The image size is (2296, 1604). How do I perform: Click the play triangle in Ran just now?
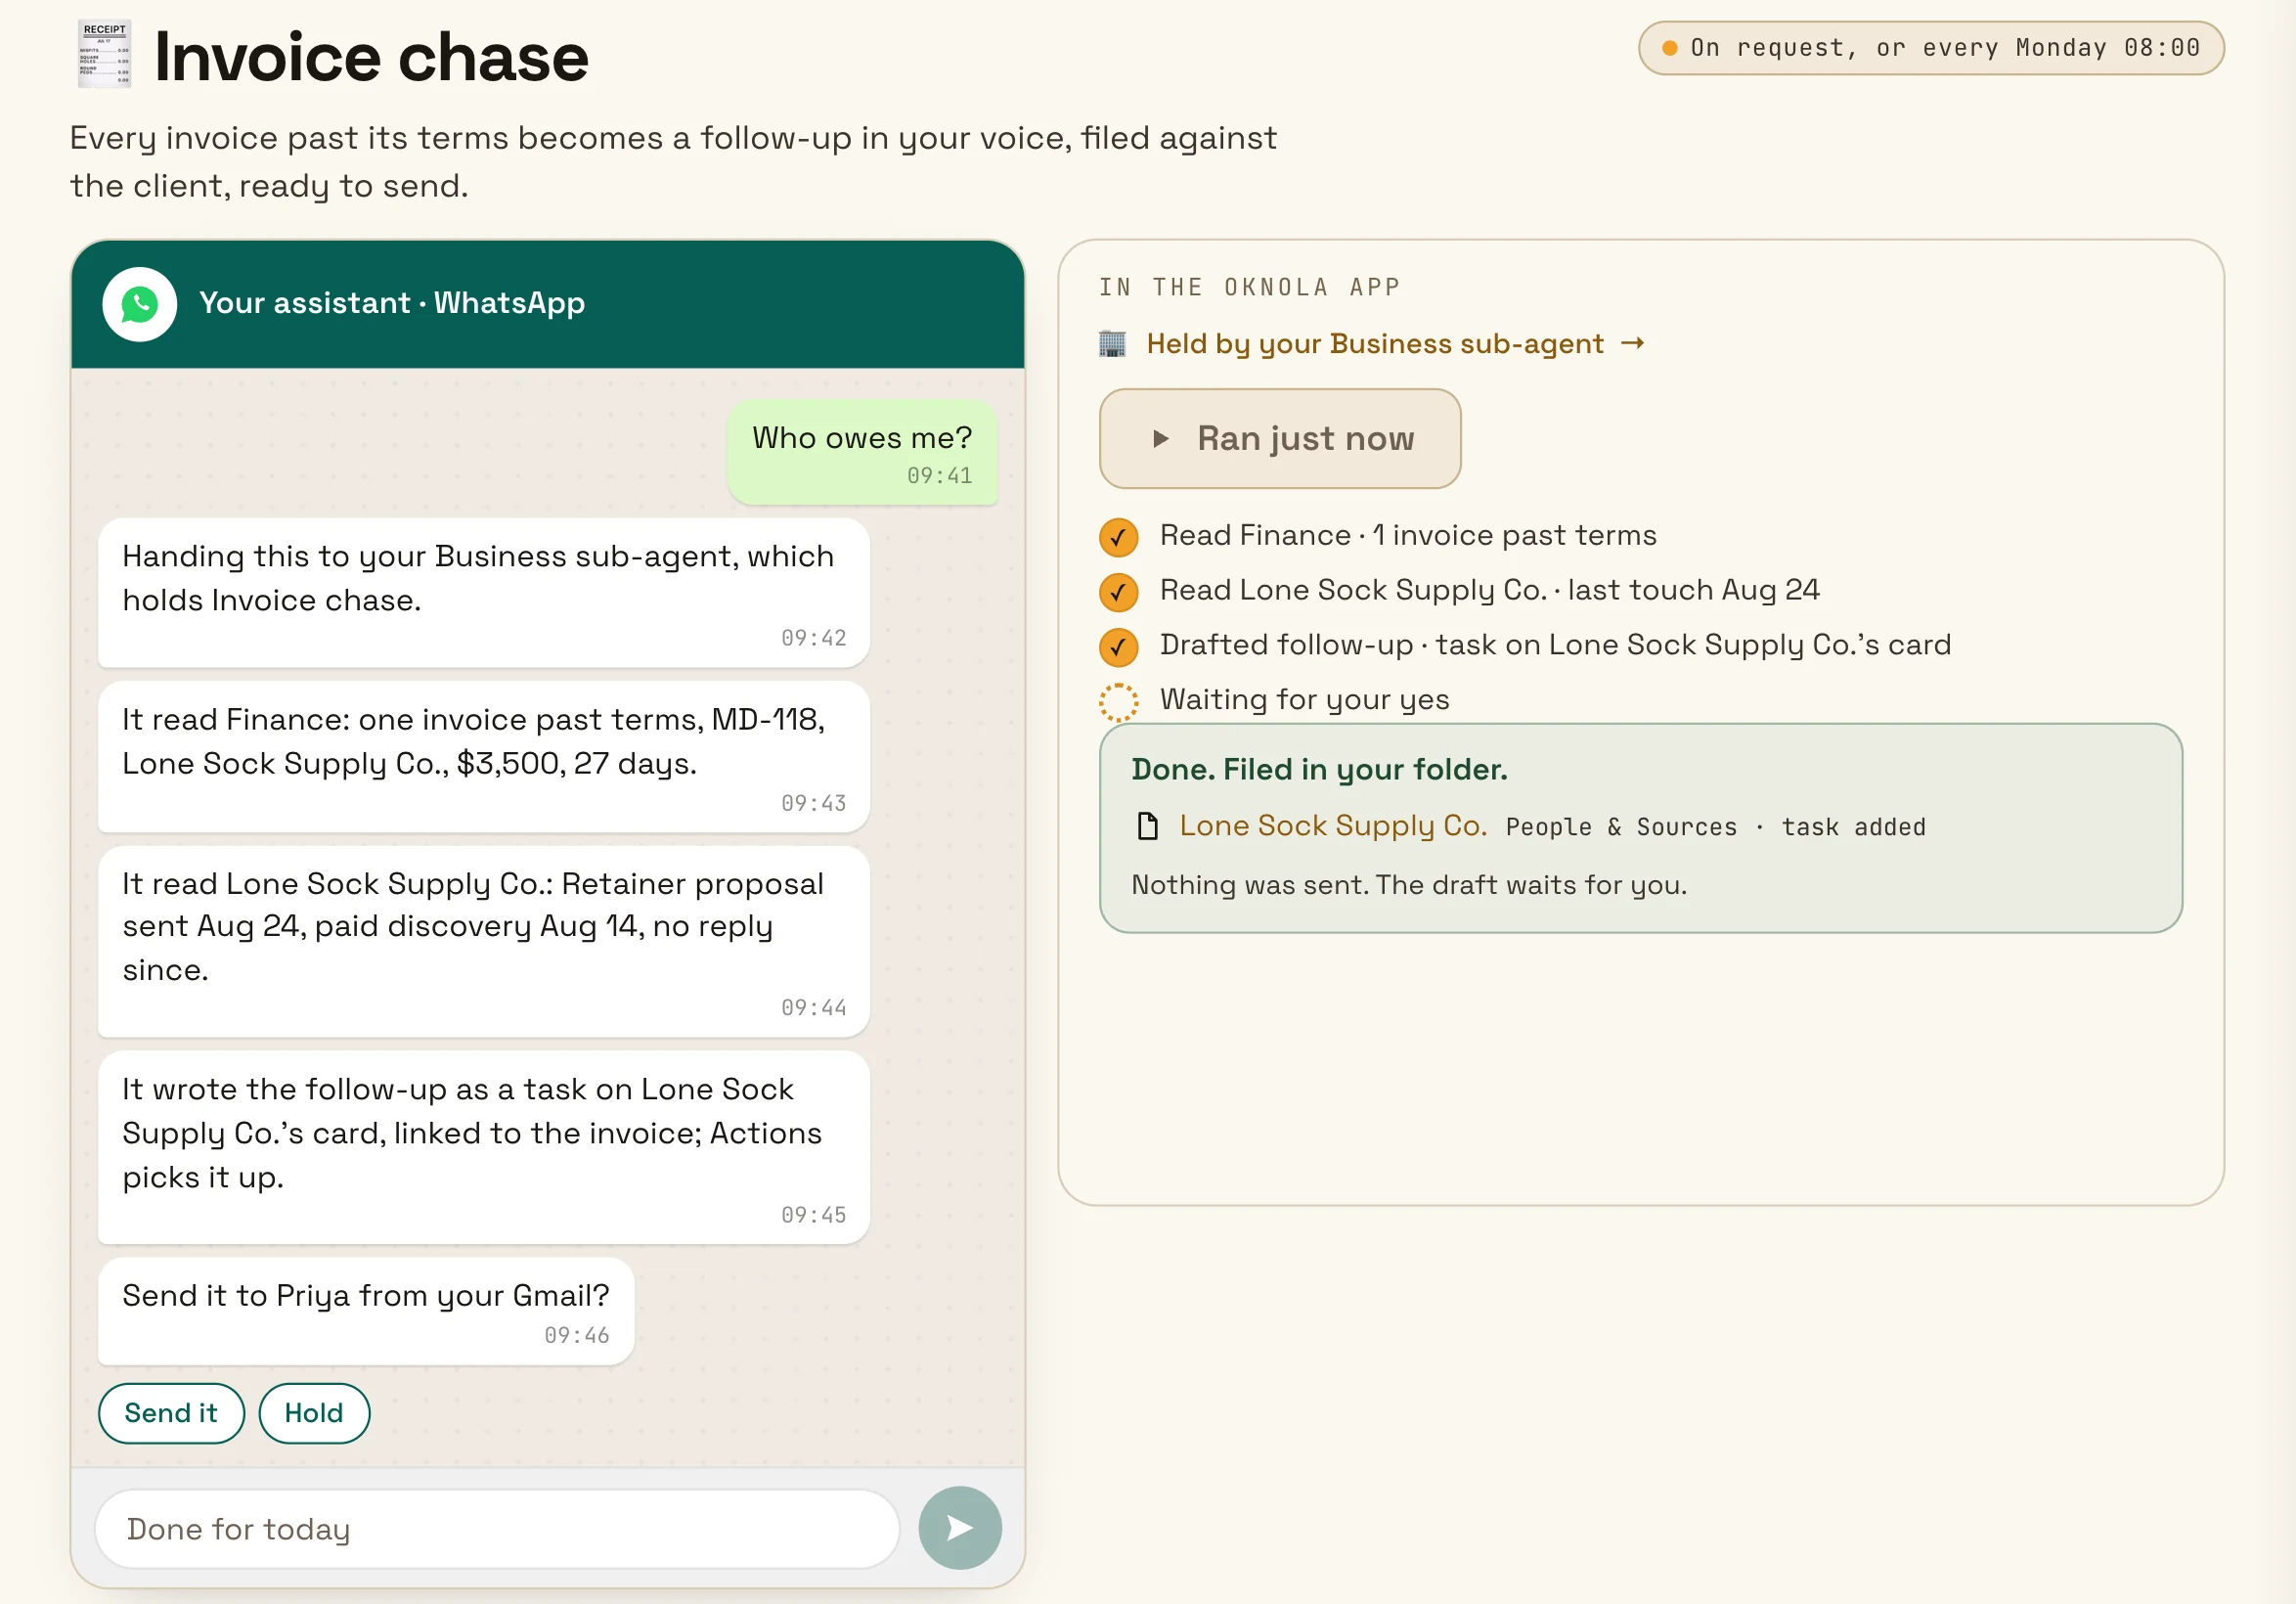point(1160,439)
